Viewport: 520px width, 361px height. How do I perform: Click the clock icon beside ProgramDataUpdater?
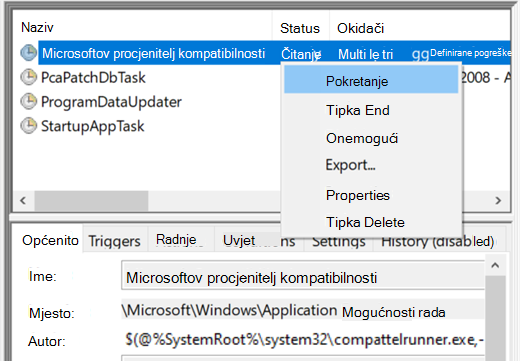pos(29,102)
